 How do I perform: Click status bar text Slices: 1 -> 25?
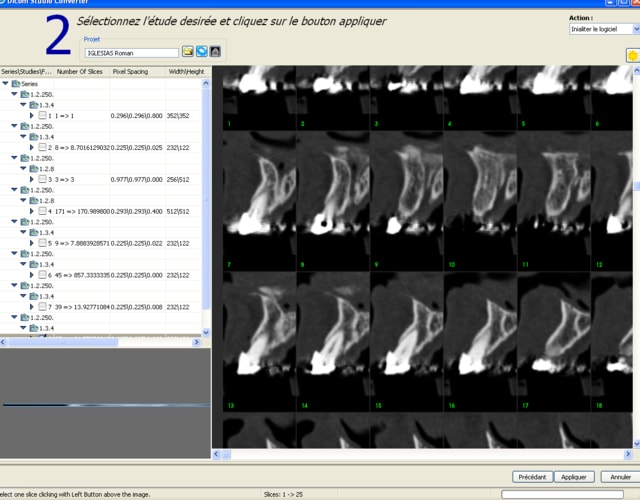click(x=283, y=494)
